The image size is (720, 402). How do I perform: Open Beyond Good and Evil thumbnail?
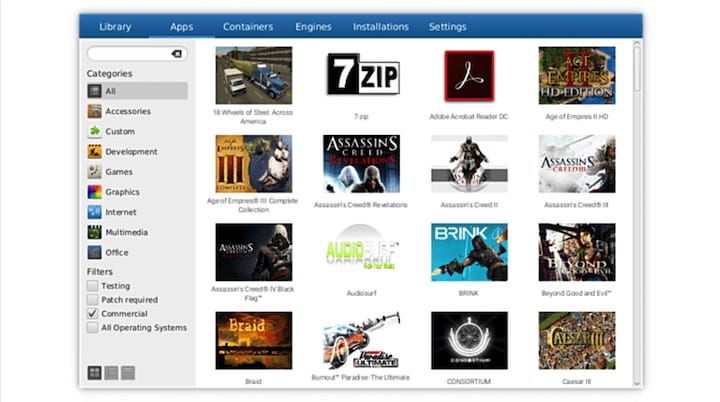(x=577, y=252)
